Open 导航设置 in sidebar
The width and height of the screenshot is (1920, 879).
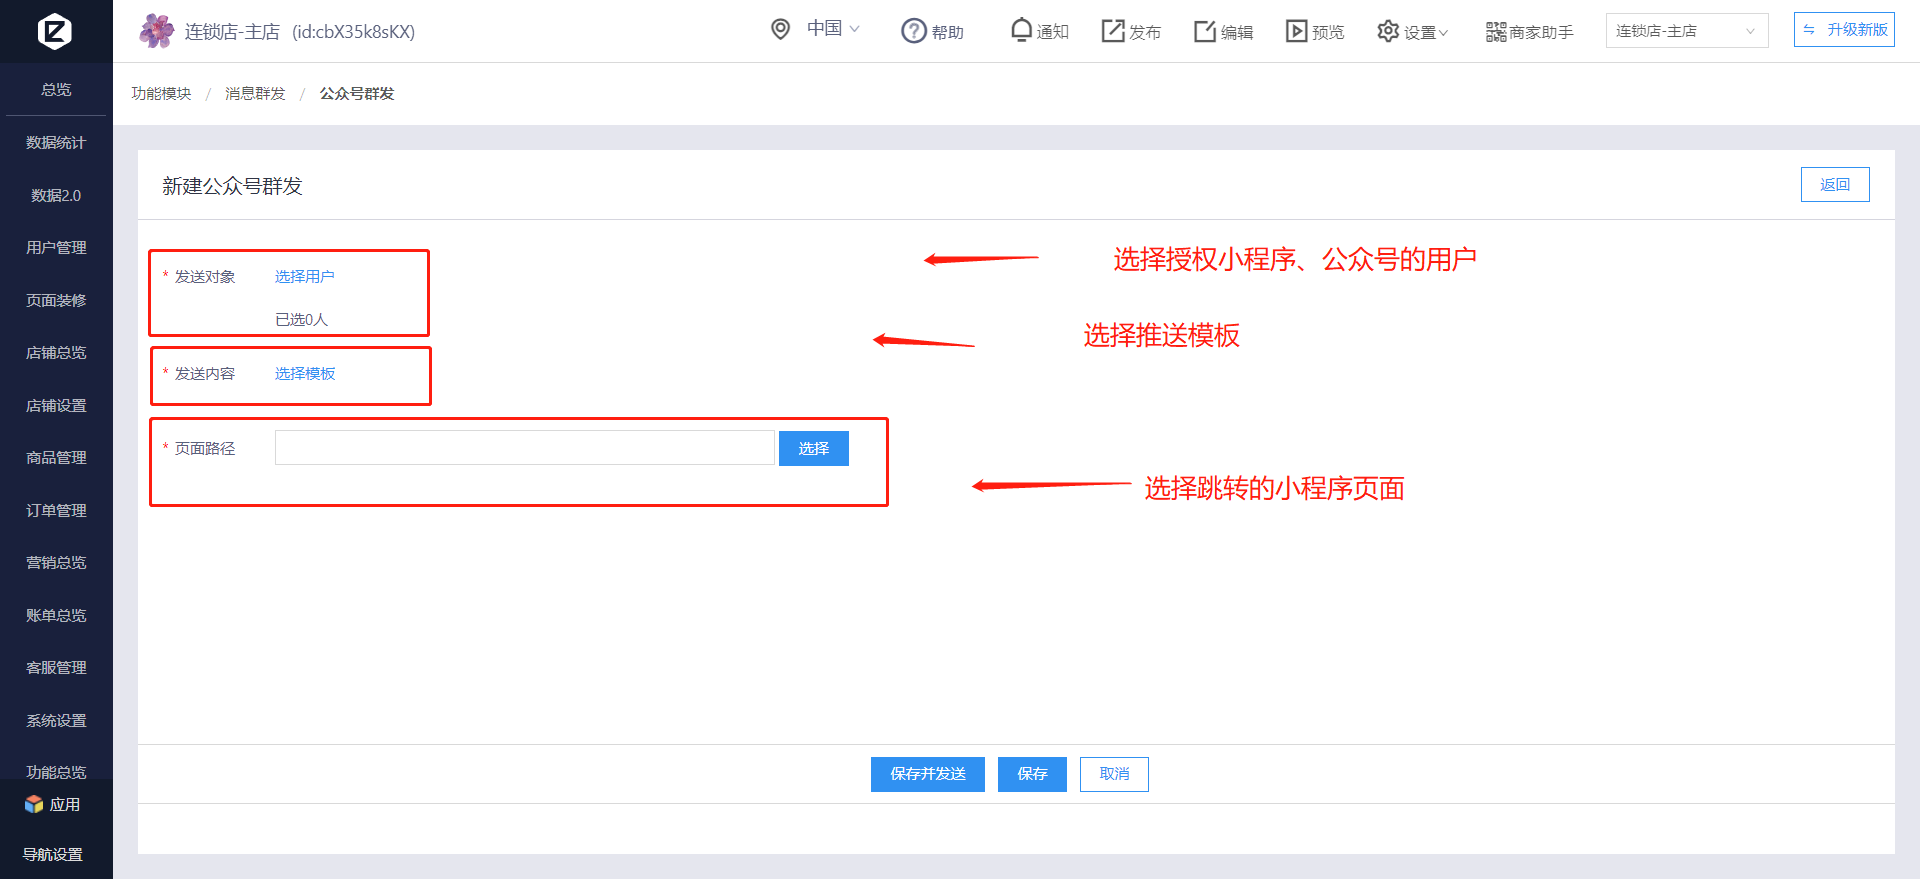pyautogui.click(x=53, y=855)
